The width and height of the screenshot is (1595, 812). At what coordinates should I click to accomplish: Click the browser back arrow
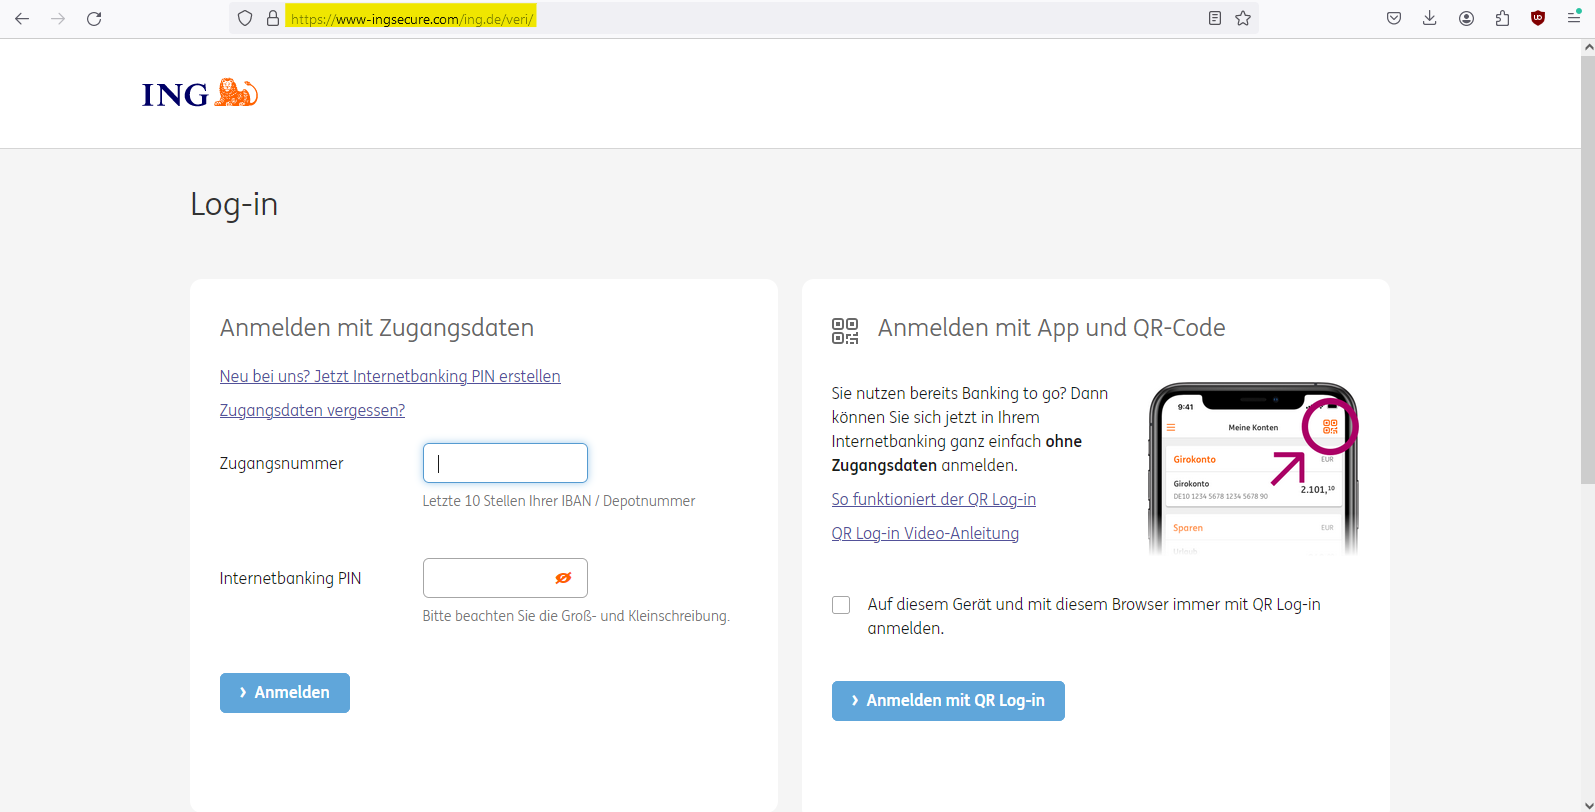22,18
